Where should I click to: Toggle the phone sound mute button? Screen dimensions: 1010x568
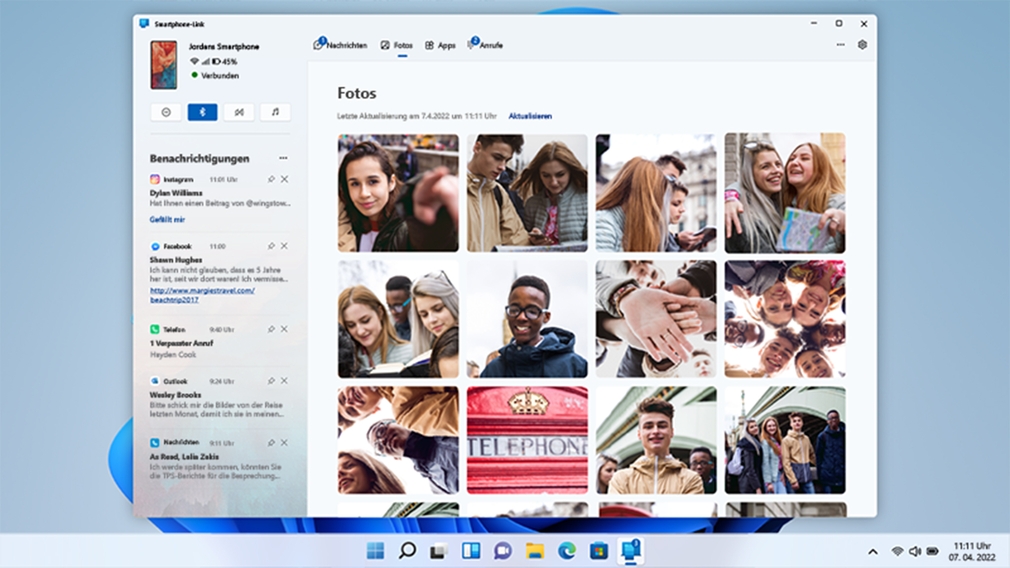(x=238, y=113)
